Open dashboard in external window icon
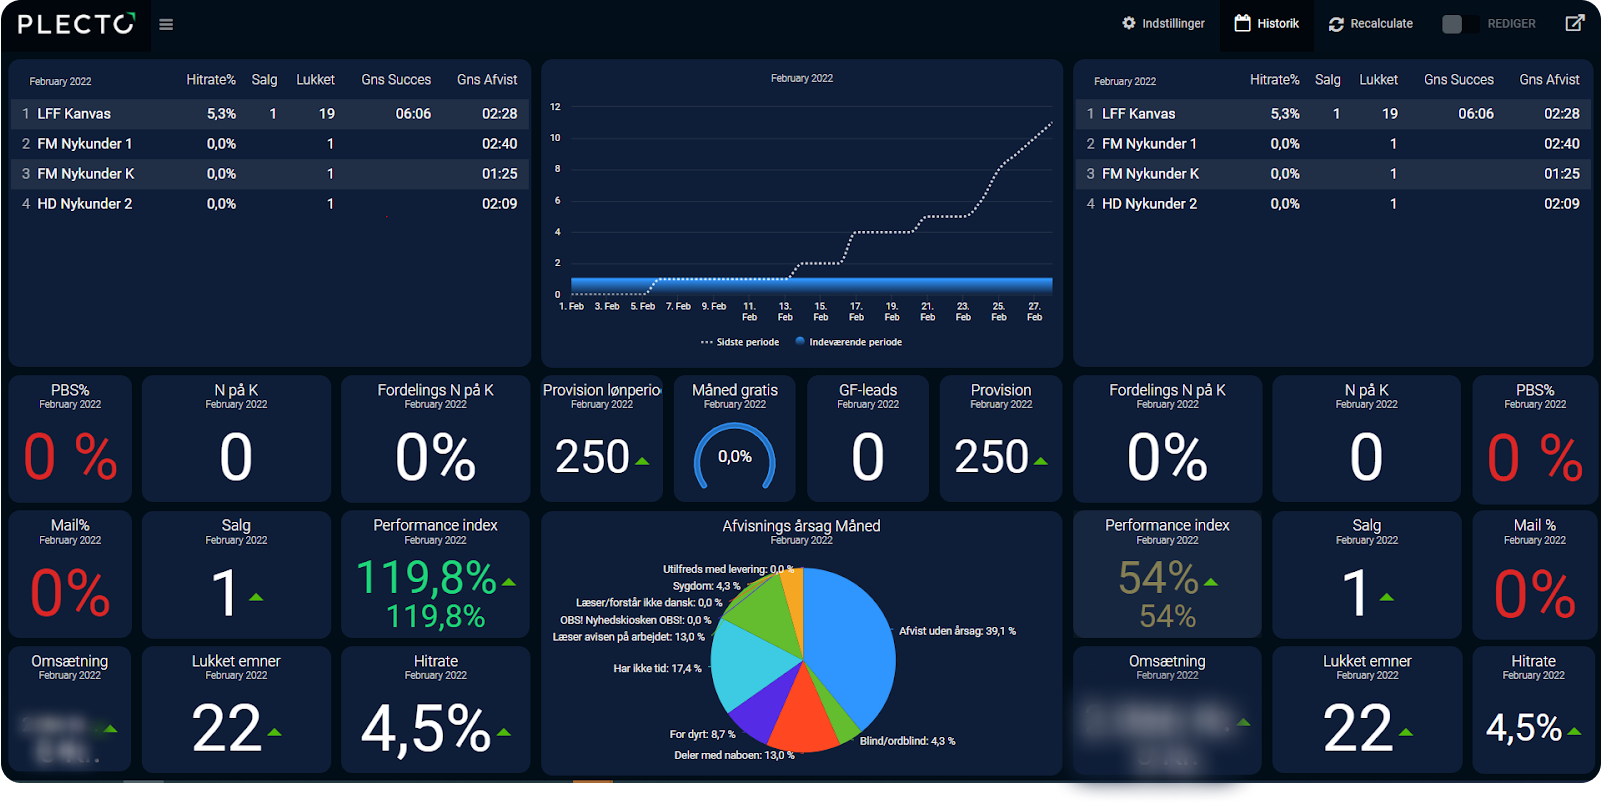This screenshot has width=1601, height=804. point(1575,23)
